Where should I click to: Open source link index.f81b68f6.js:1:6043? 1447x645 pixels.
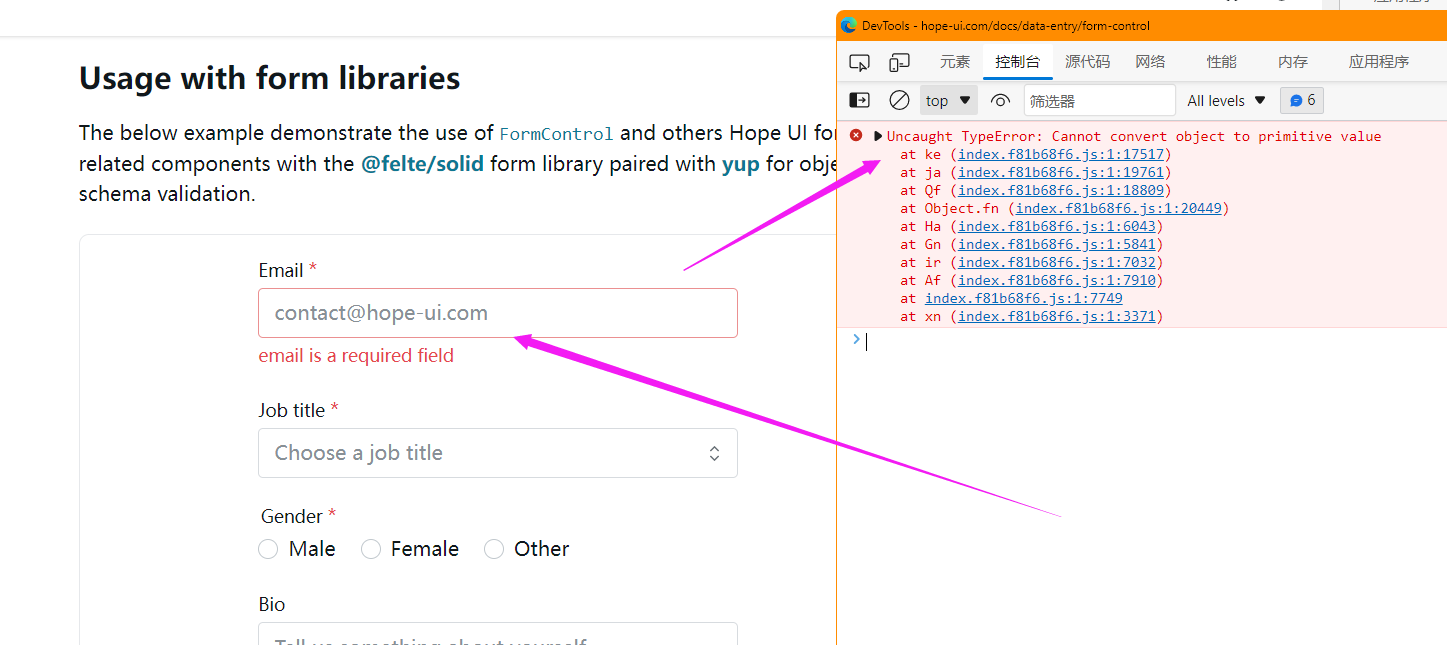point(1057,226)
